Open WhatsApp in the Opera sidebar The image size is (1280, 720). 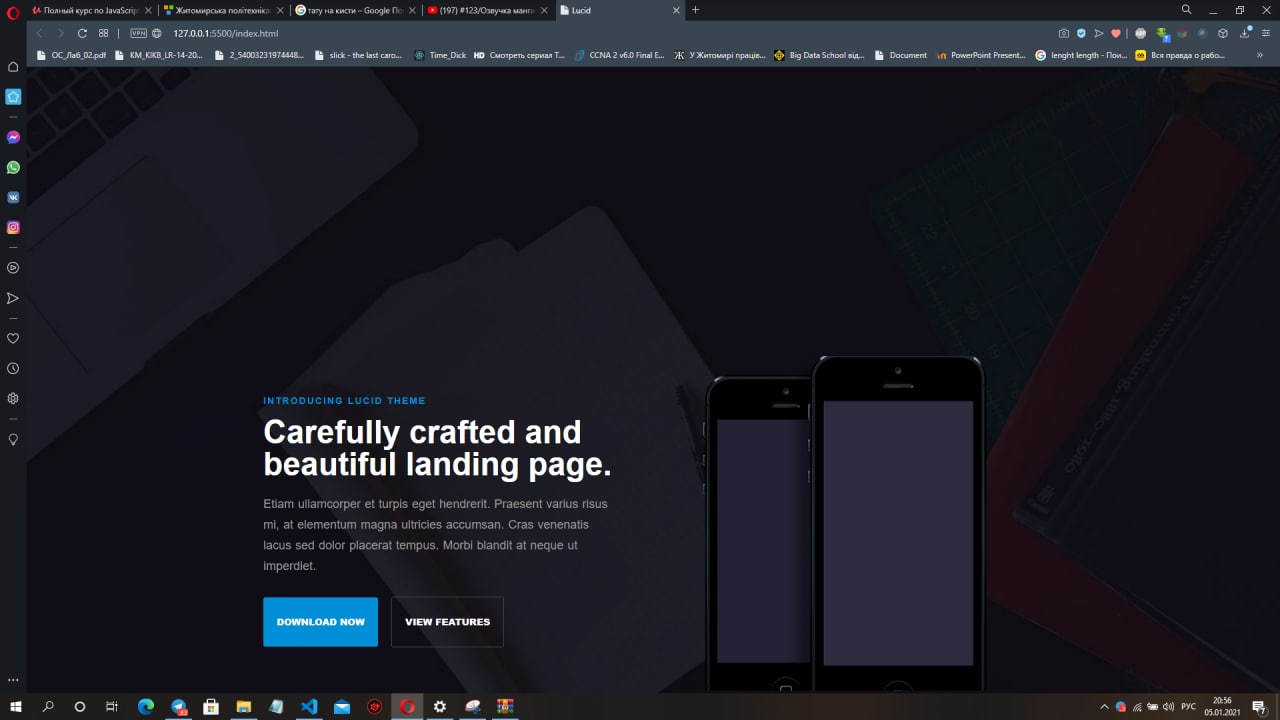tap(13, 167)
